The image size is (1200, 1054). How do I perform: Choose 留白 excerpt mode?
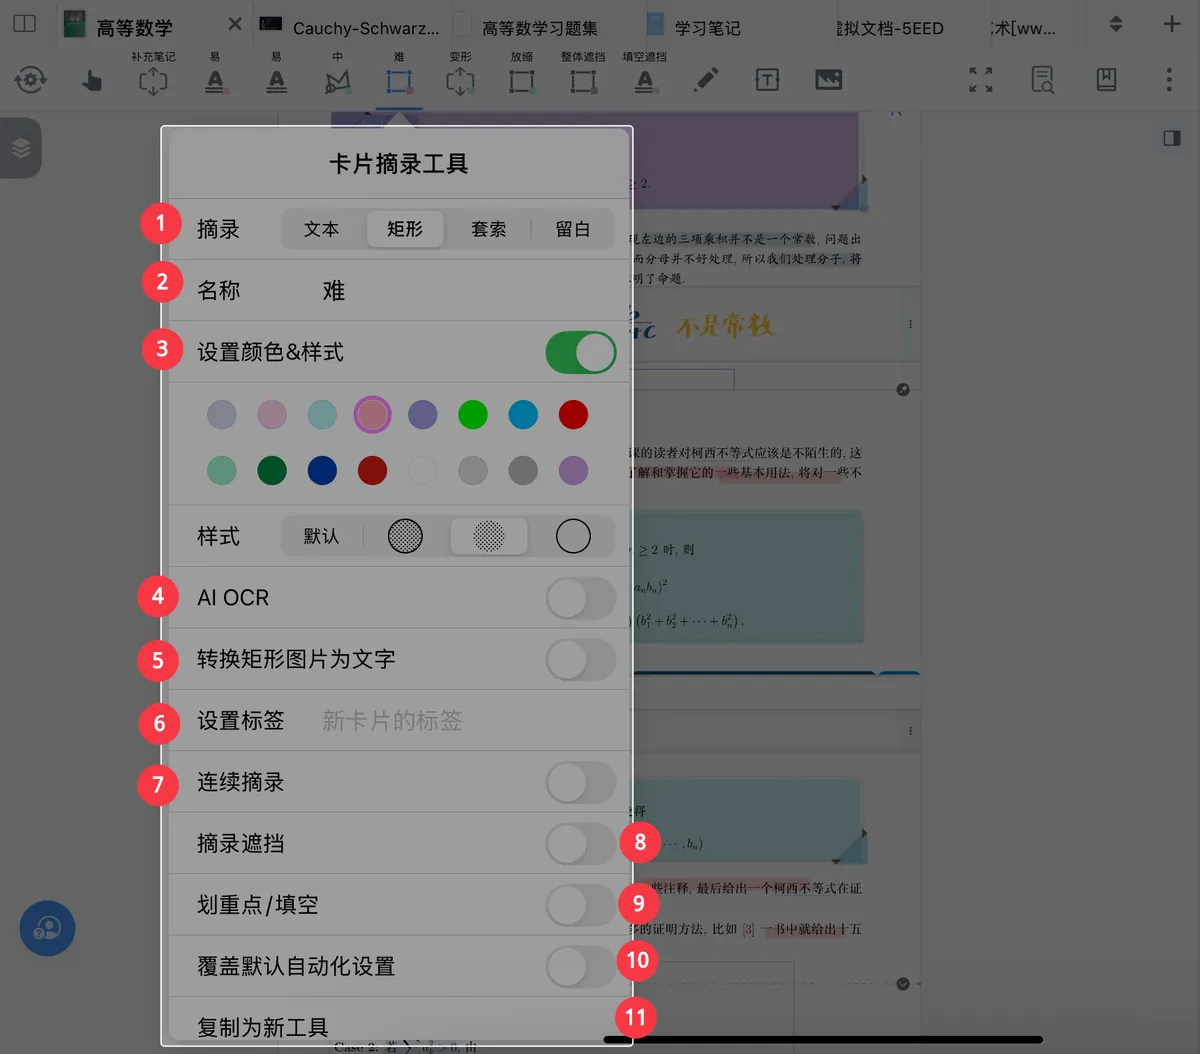pyautogui.click(x=572, y=229)
